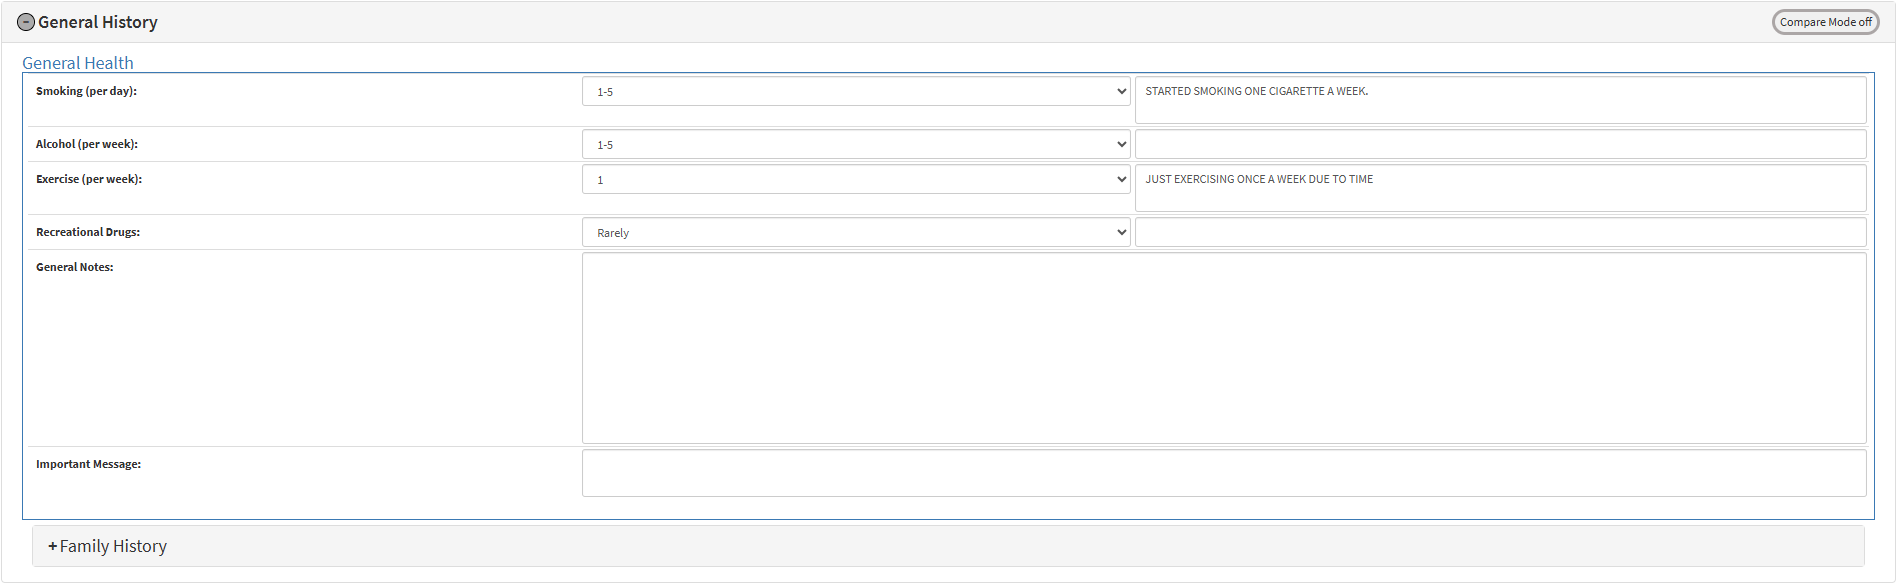Click the Exercise (per week) label

(89, 179)
